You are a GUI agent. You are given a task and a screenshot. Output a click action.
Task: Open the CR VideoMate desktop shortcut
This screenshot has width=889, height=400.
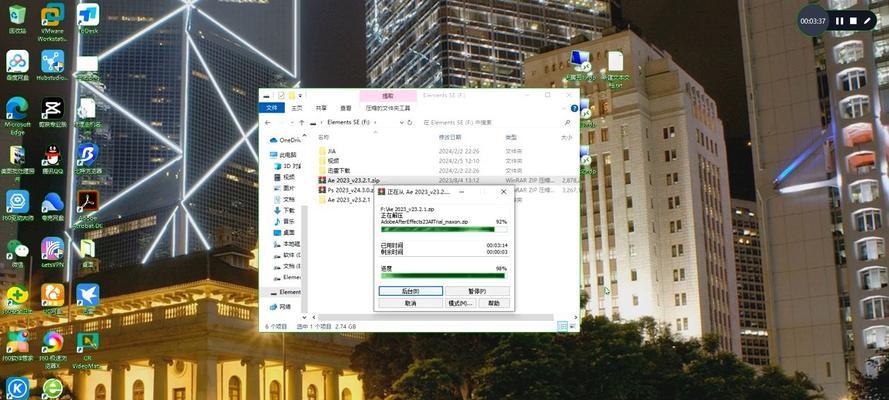click(x=87, y=351)
